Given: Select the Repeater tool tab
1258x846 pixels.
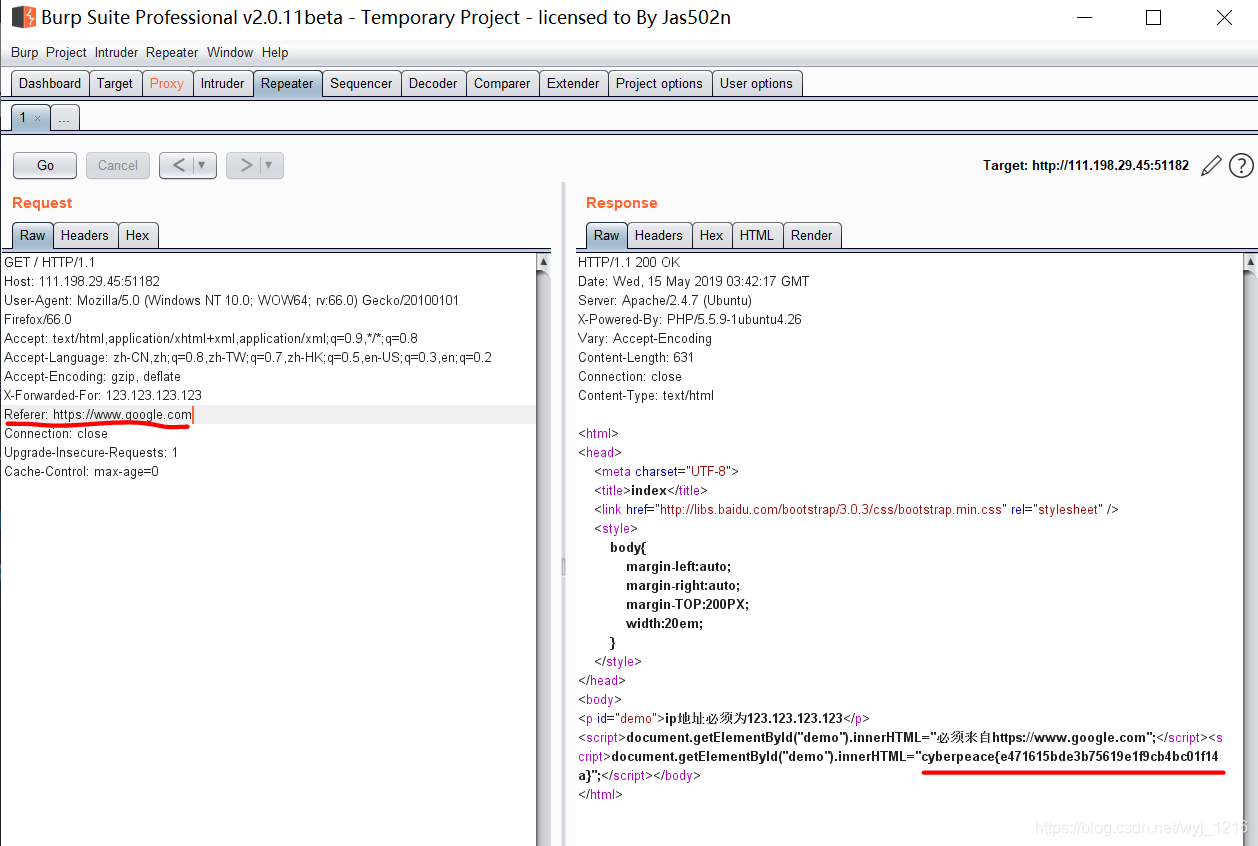Looking at the screenshot, I should [287, 84].
